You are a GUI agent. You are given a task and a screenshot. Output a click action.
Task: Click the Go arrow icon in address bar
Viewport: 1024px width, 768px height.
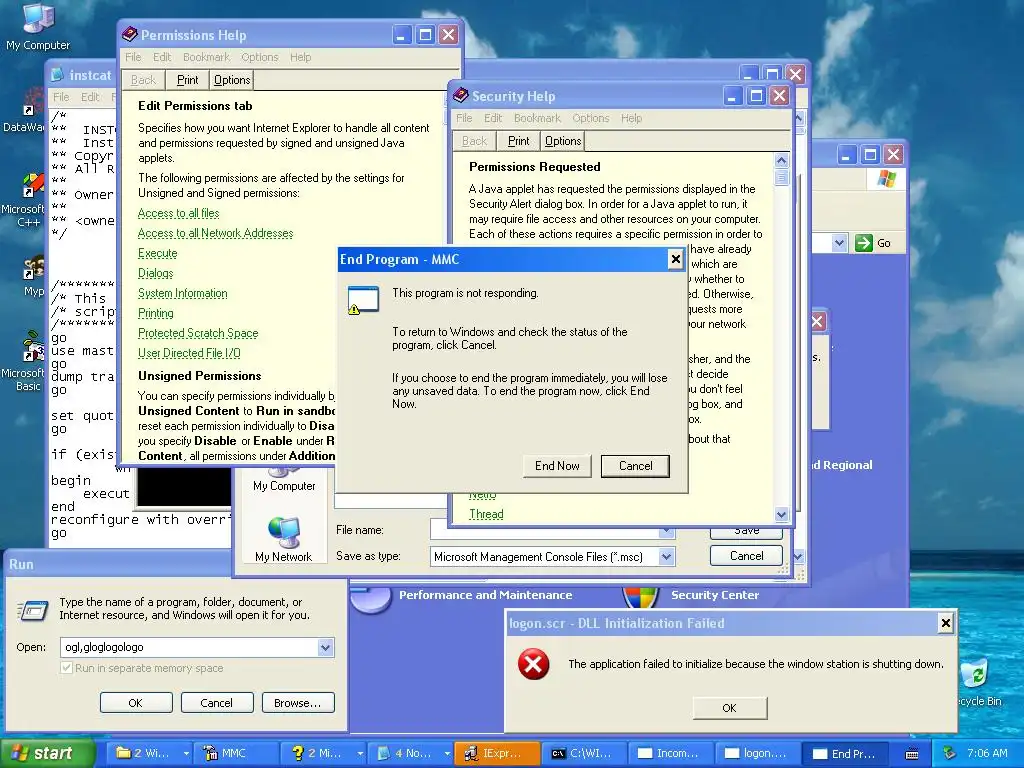point(863,243)
